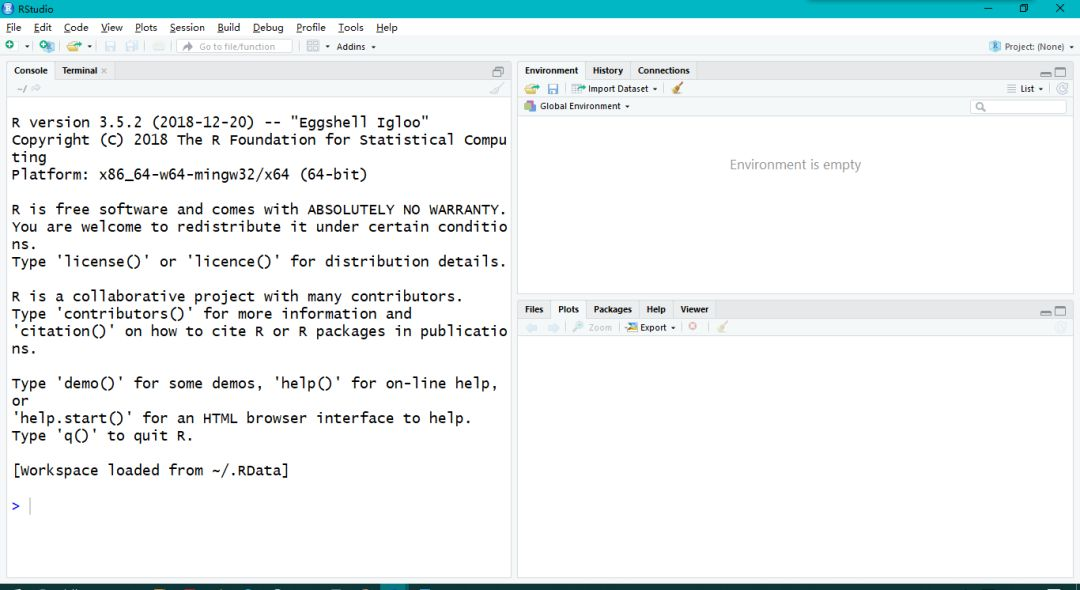The height and width of the screenshot is (590, 1080).
Task: Open the Global Environment dropdown
Action: pyautogui.click(x=577, y=106)
